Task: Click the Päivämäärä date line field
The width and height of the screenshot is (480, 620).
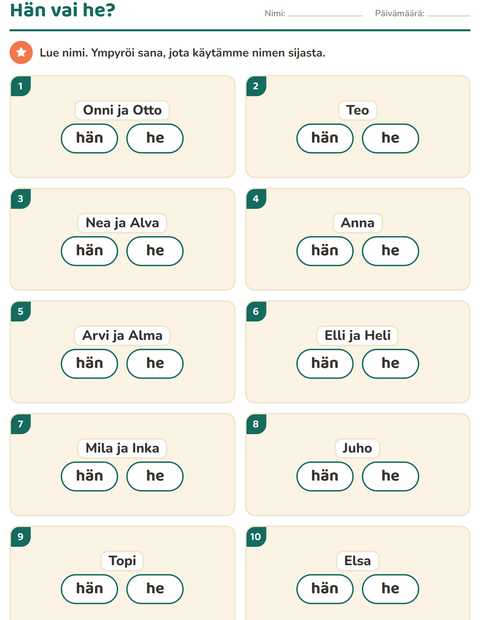Action: click(x=448, y=14)
